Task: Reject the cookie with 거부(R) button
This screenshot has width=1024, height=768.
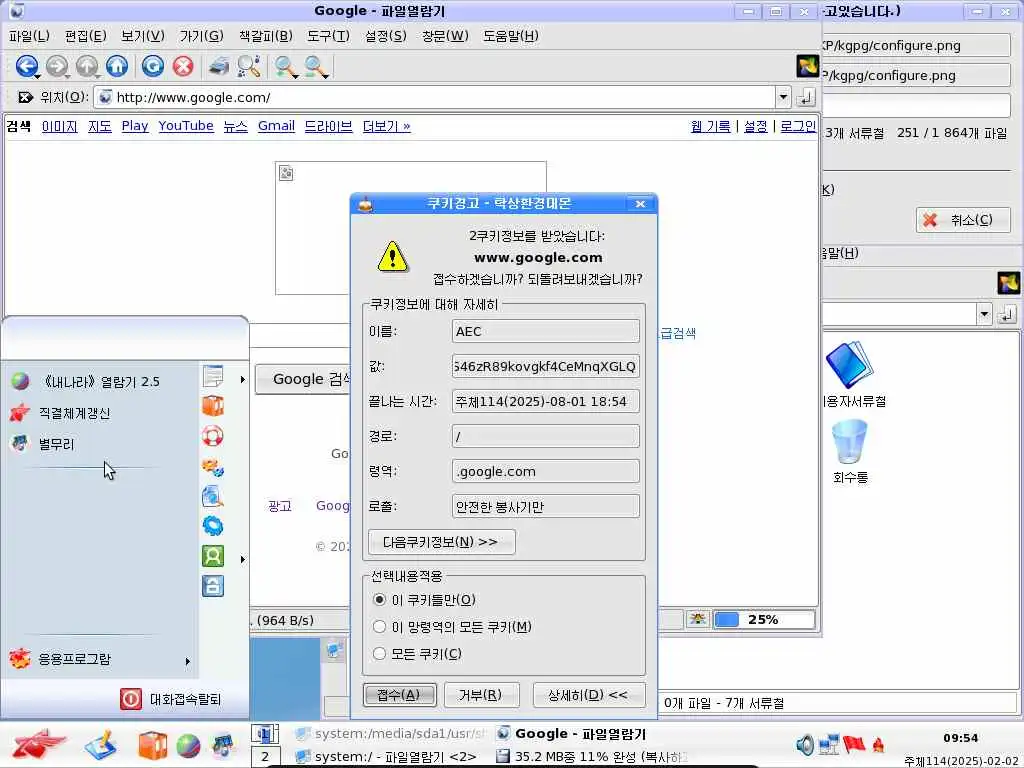Action: click(481, 695)
